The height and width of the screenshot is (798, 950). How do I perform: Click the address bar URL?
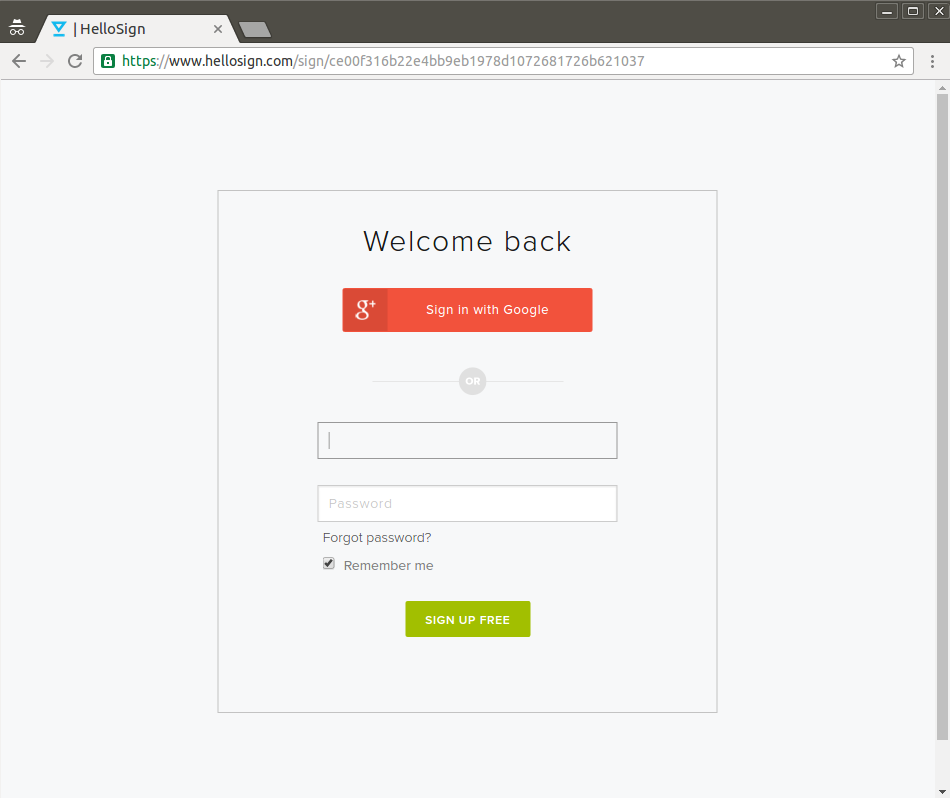(383, 61)
